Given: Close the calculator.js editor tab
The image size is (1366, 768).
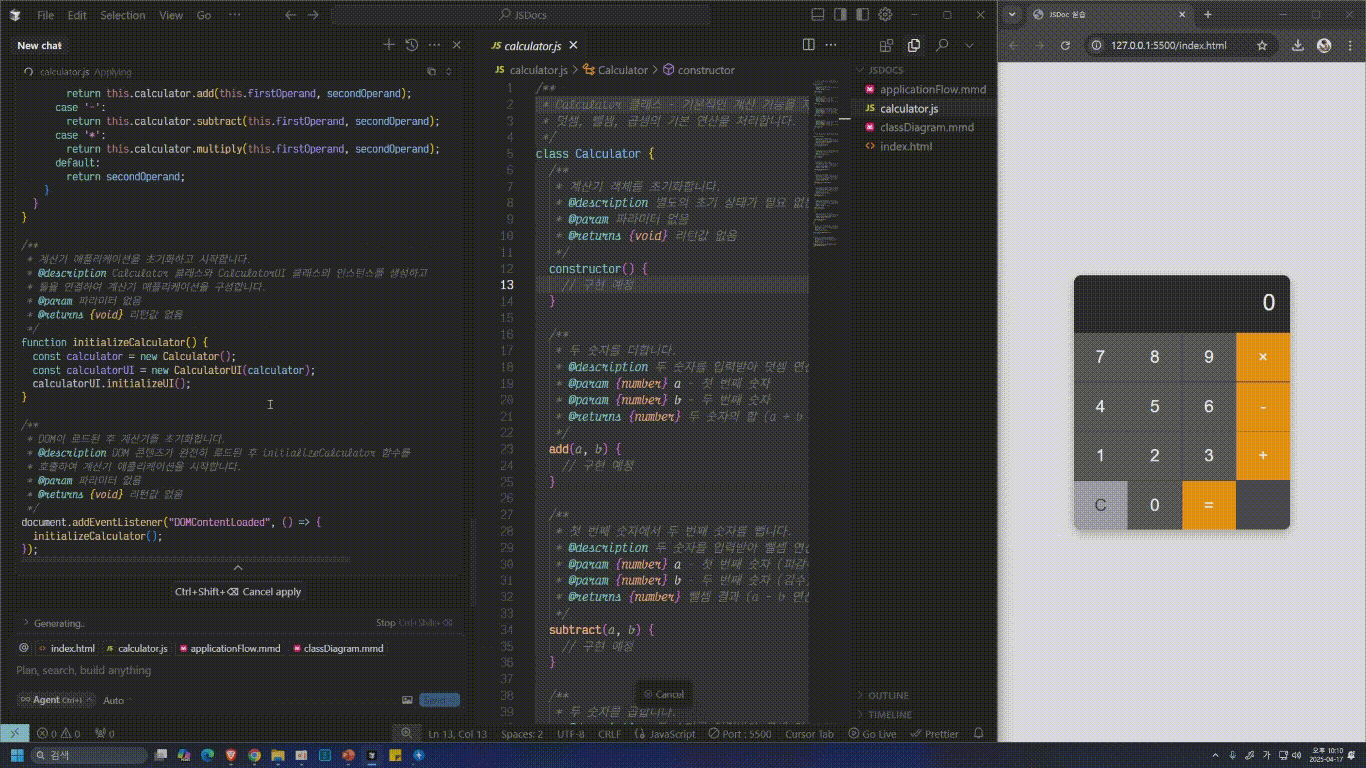Looking at the screenshot, I should click(573, 46).
